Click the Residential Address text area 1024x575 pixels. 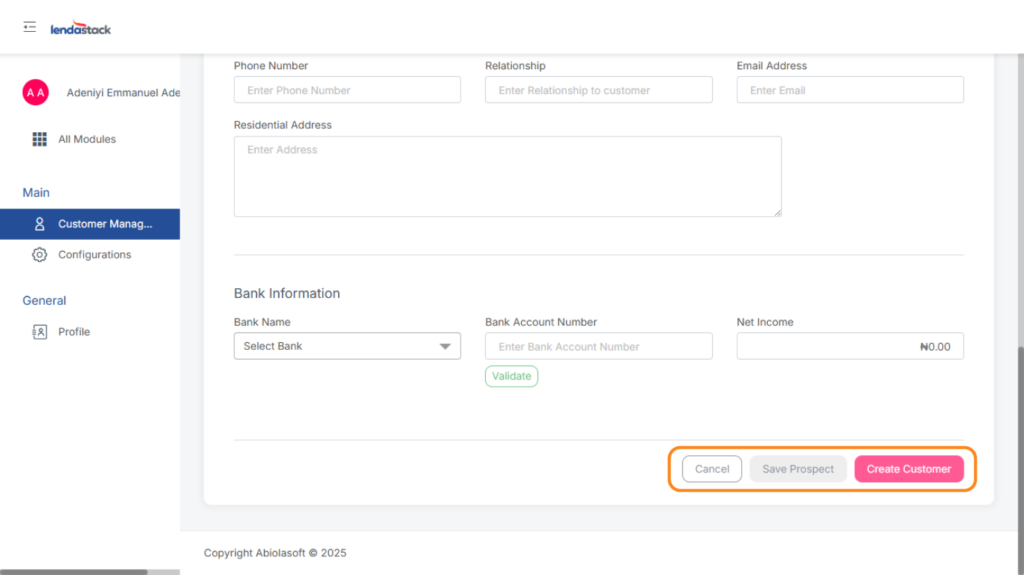pos(507,176)
